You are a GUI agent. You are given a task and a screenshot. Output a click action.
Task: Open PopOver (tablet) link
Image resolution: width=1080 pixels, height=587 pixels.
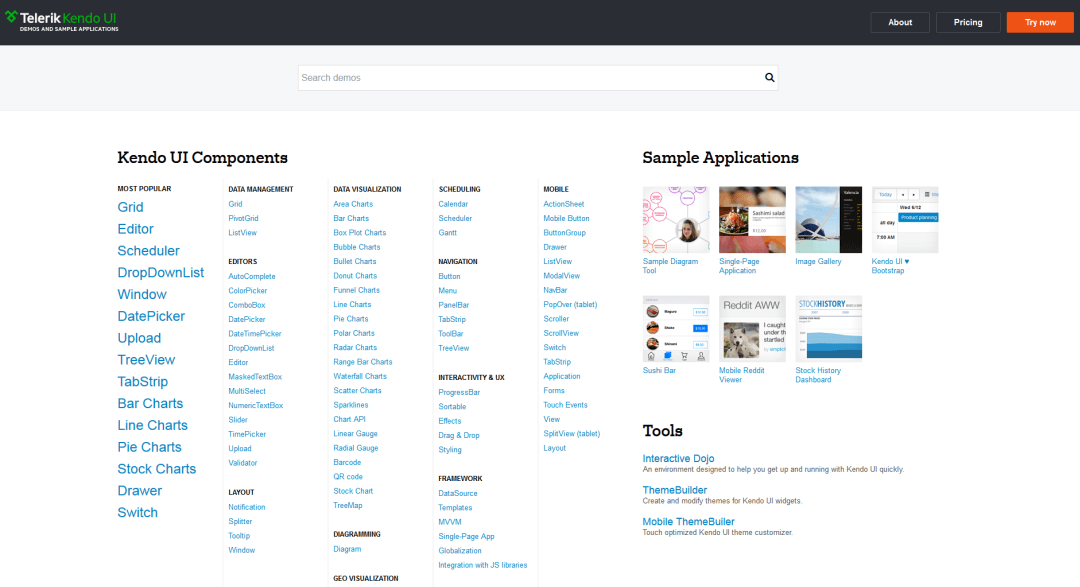[x=570, y=305]
